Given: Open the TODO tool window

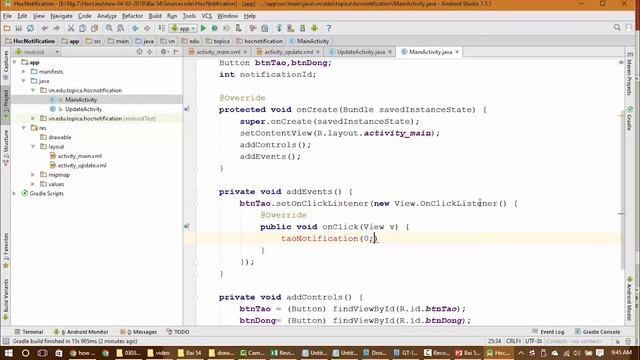Looking at the screenshot, I should pyautogui.click(x=178, y=332).
